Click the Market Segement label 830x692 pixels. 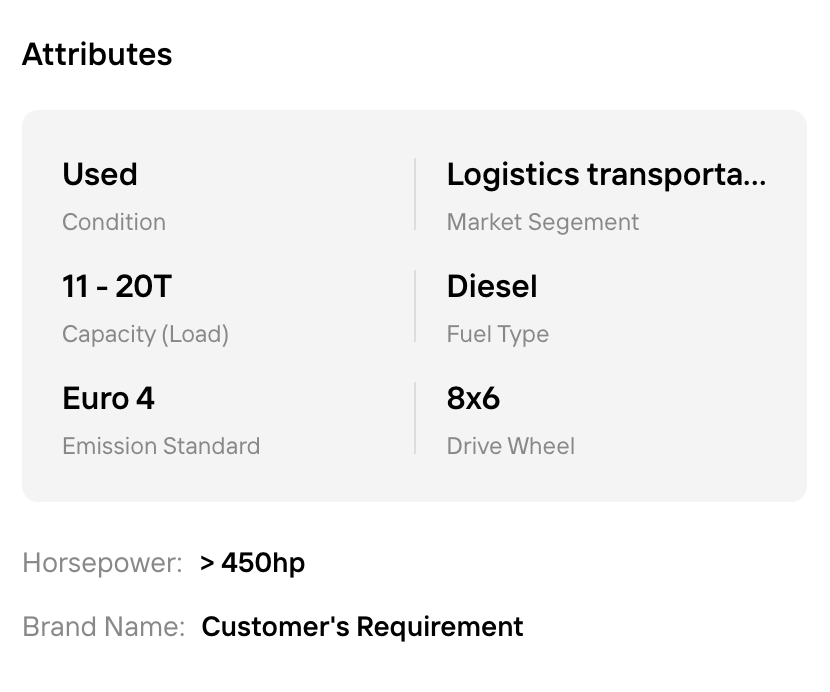[542, 222]
